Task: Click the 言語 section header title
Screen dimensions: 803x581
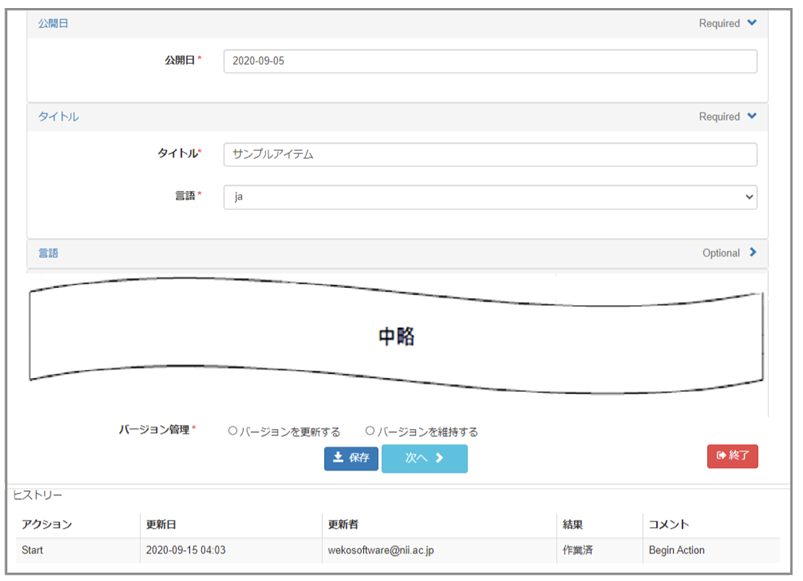Action: click(48, 253)
